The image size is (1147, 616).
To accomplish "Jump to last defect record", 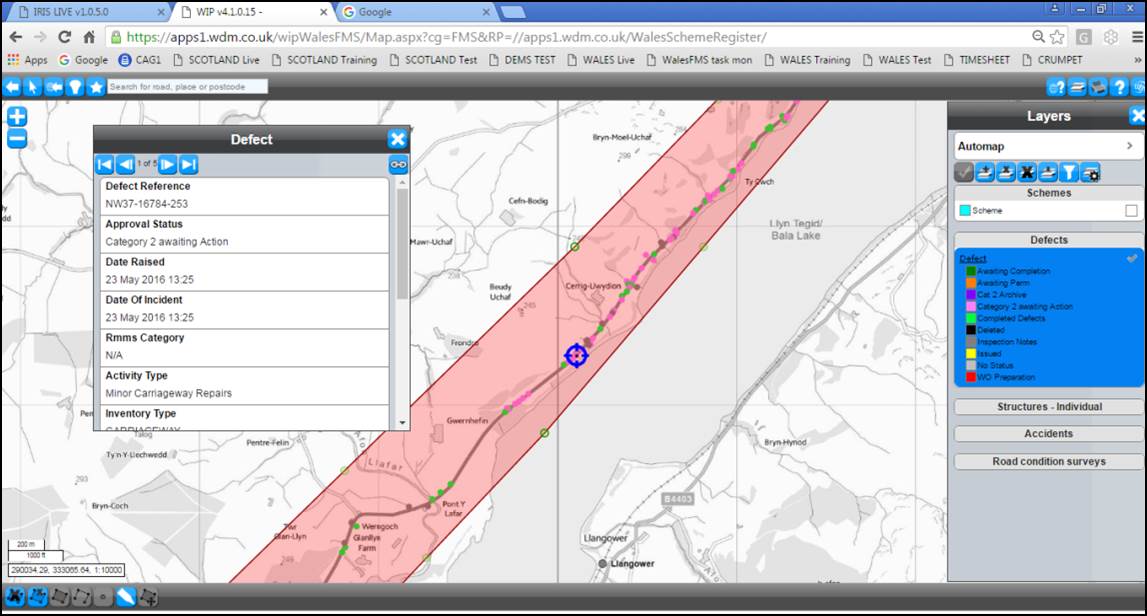I will pos(189,165).
